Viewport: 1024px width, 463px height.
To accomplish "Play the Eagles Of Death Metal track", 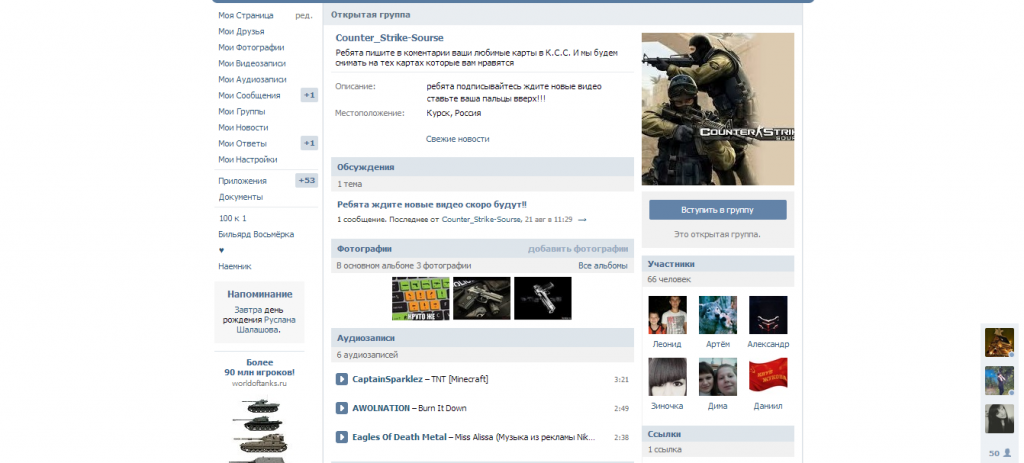I will (341, 437).
